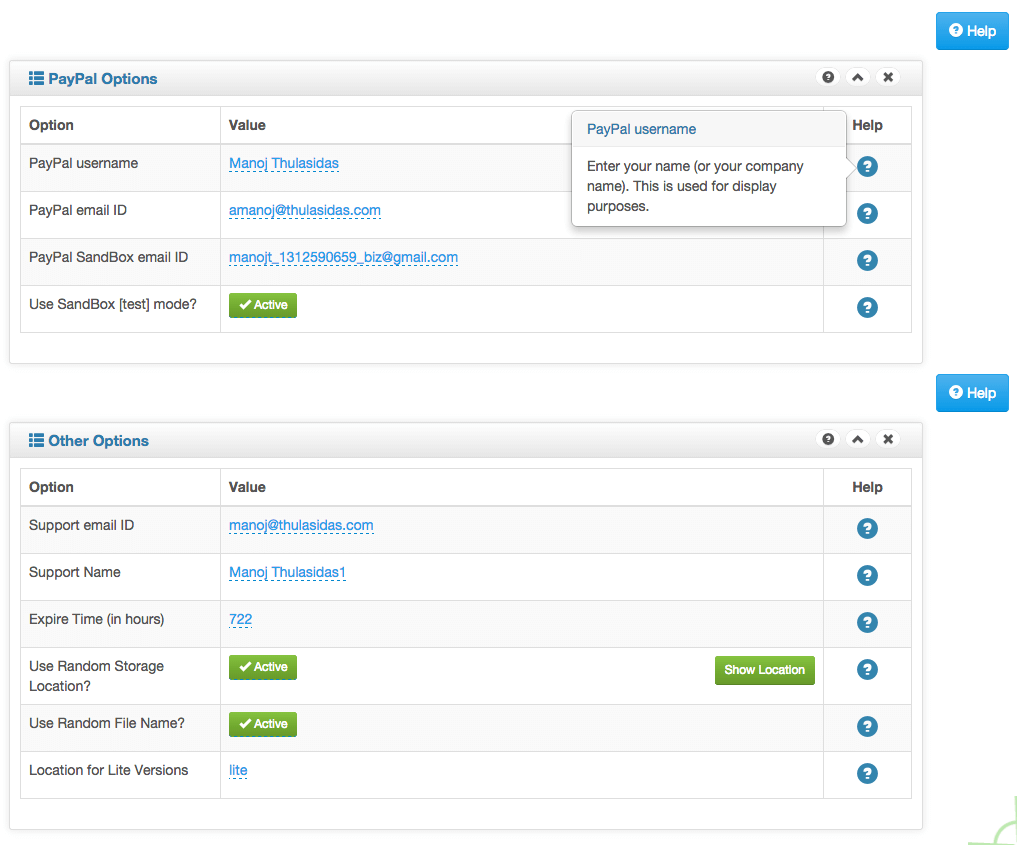Click help icon for PayPal username row
Image resolution: width=1017 pixels, height=845 pixels.
tap(867, 167)
